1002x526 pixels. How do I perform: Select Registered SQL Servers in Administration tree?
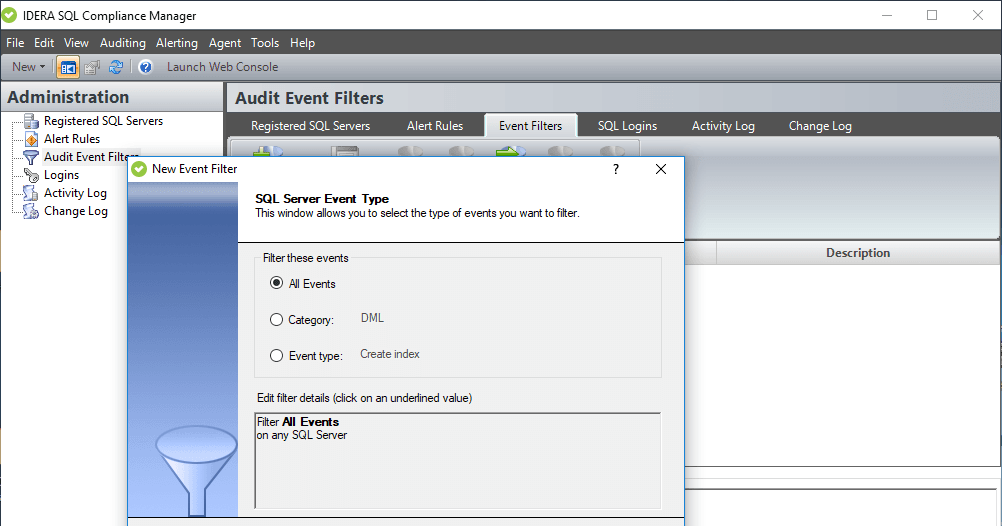point(103,121)
